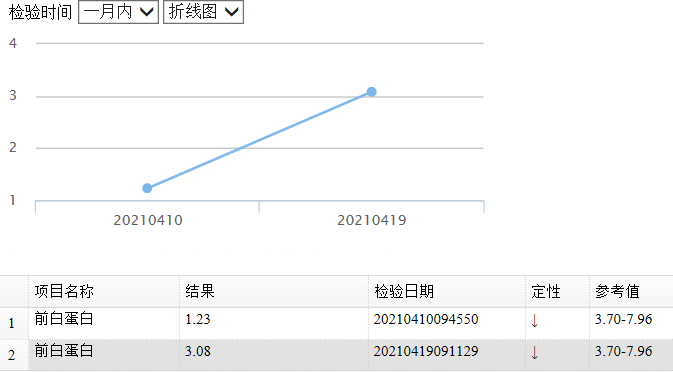Click the 20210419 x-axis label

(372, 220)
